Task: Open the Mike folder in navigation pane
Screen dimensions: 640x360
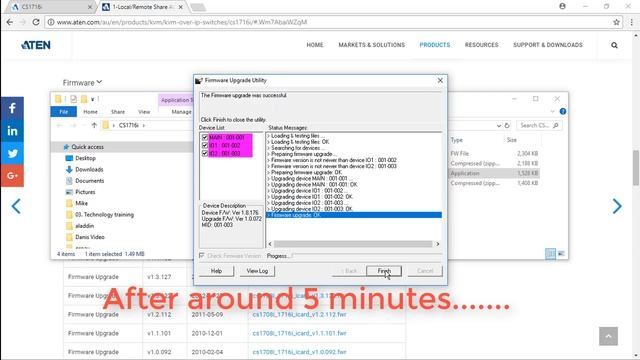Action: tap(81, 203)
